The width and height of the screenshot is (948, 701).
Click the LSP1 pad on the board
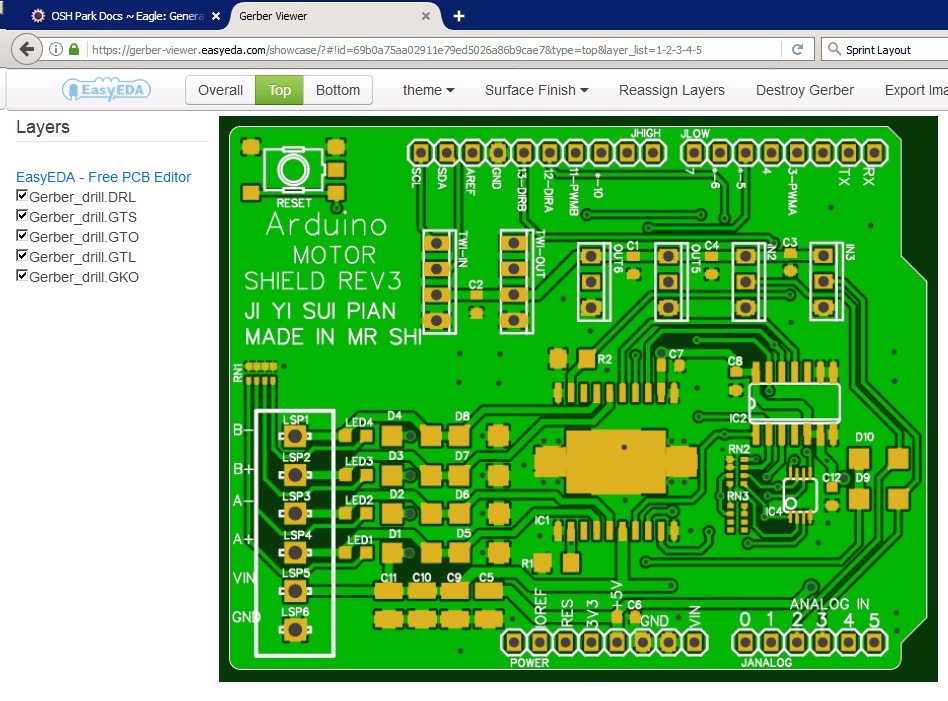pyautogui.click(x=295, y=436)
